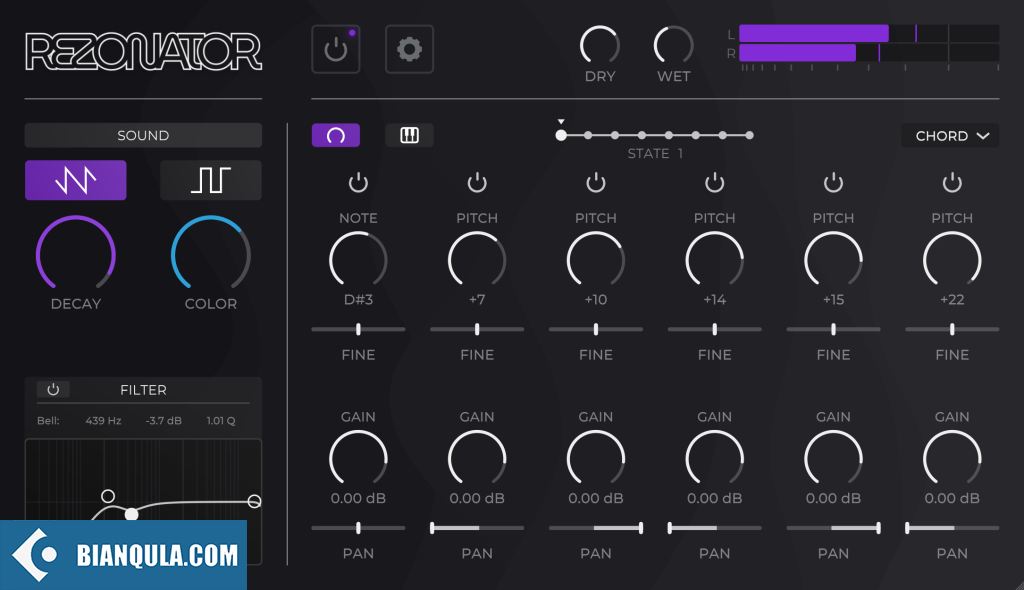Toggle power for the NOTE D#3 resonator
This screenshot has height=590, width=1024.
[x=359, y=182]
